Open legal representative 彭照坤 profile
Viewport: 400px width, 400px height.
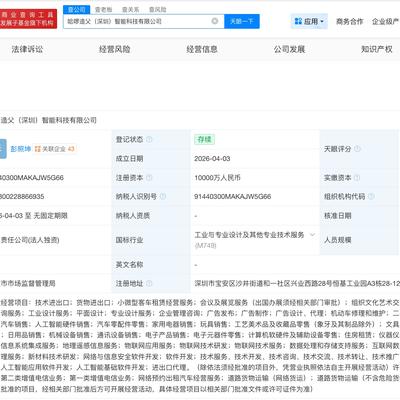pyautogui.click(x=21, y=149)
